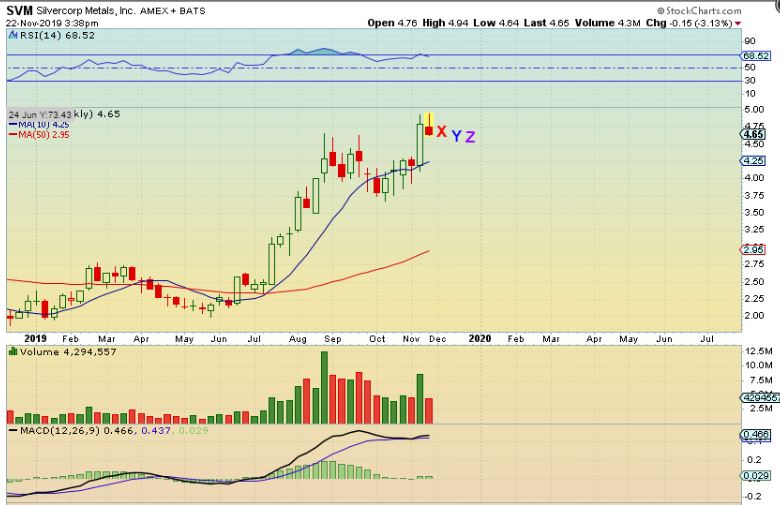Click the tallest green volume bar

tap(324, 388)
